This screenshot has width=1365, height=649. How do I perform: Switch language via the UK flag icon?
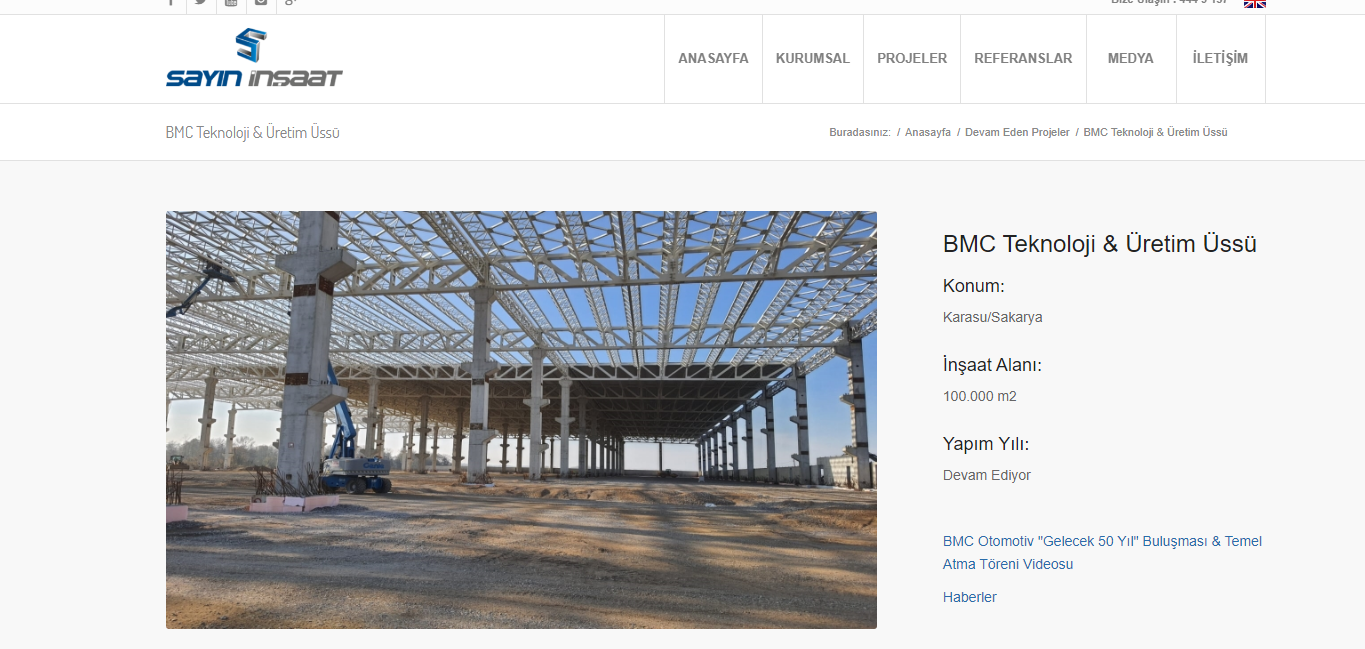1254,4
